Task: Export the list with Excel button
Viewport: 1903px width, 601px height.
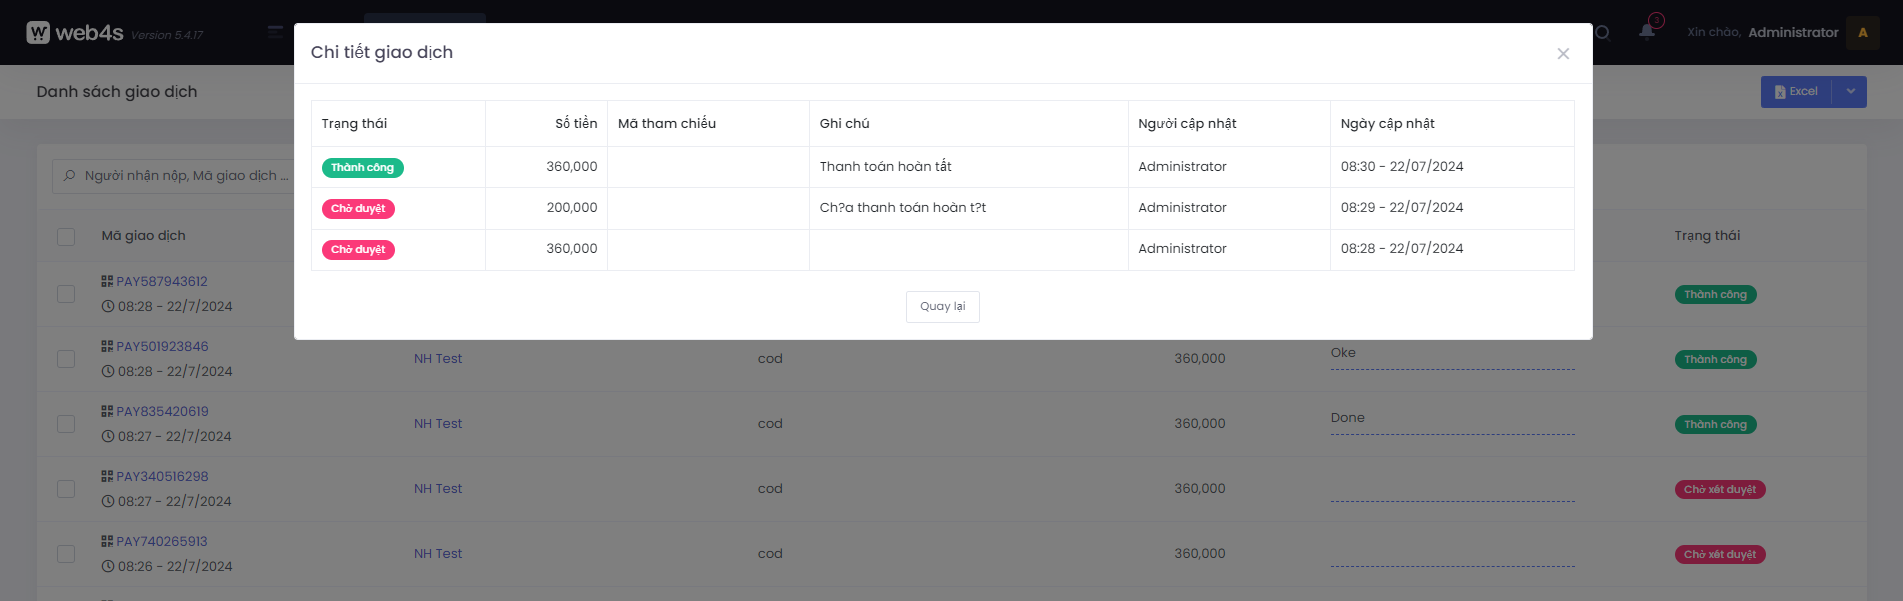Action: pos(1796,92)
